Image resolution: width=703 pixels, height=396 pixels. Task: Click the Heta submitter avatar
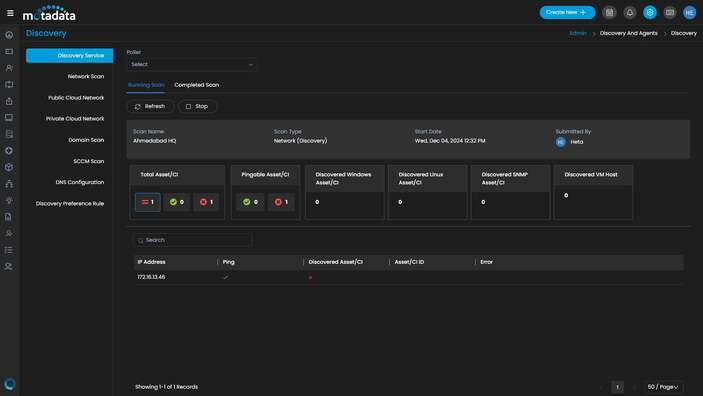coord(560,142)
